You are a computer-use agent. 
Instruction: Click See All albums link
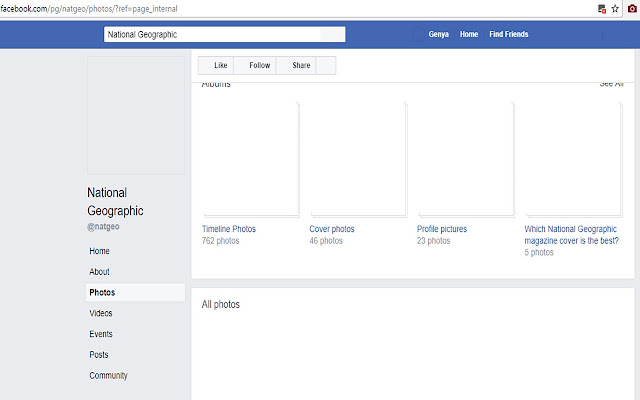click(611, 84)
